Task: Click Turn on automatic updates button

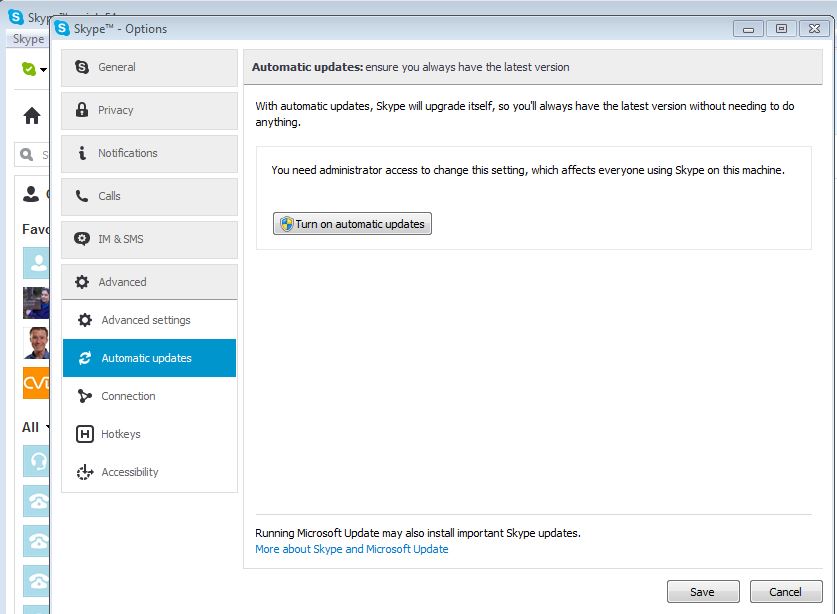Action: click(352, 224)
